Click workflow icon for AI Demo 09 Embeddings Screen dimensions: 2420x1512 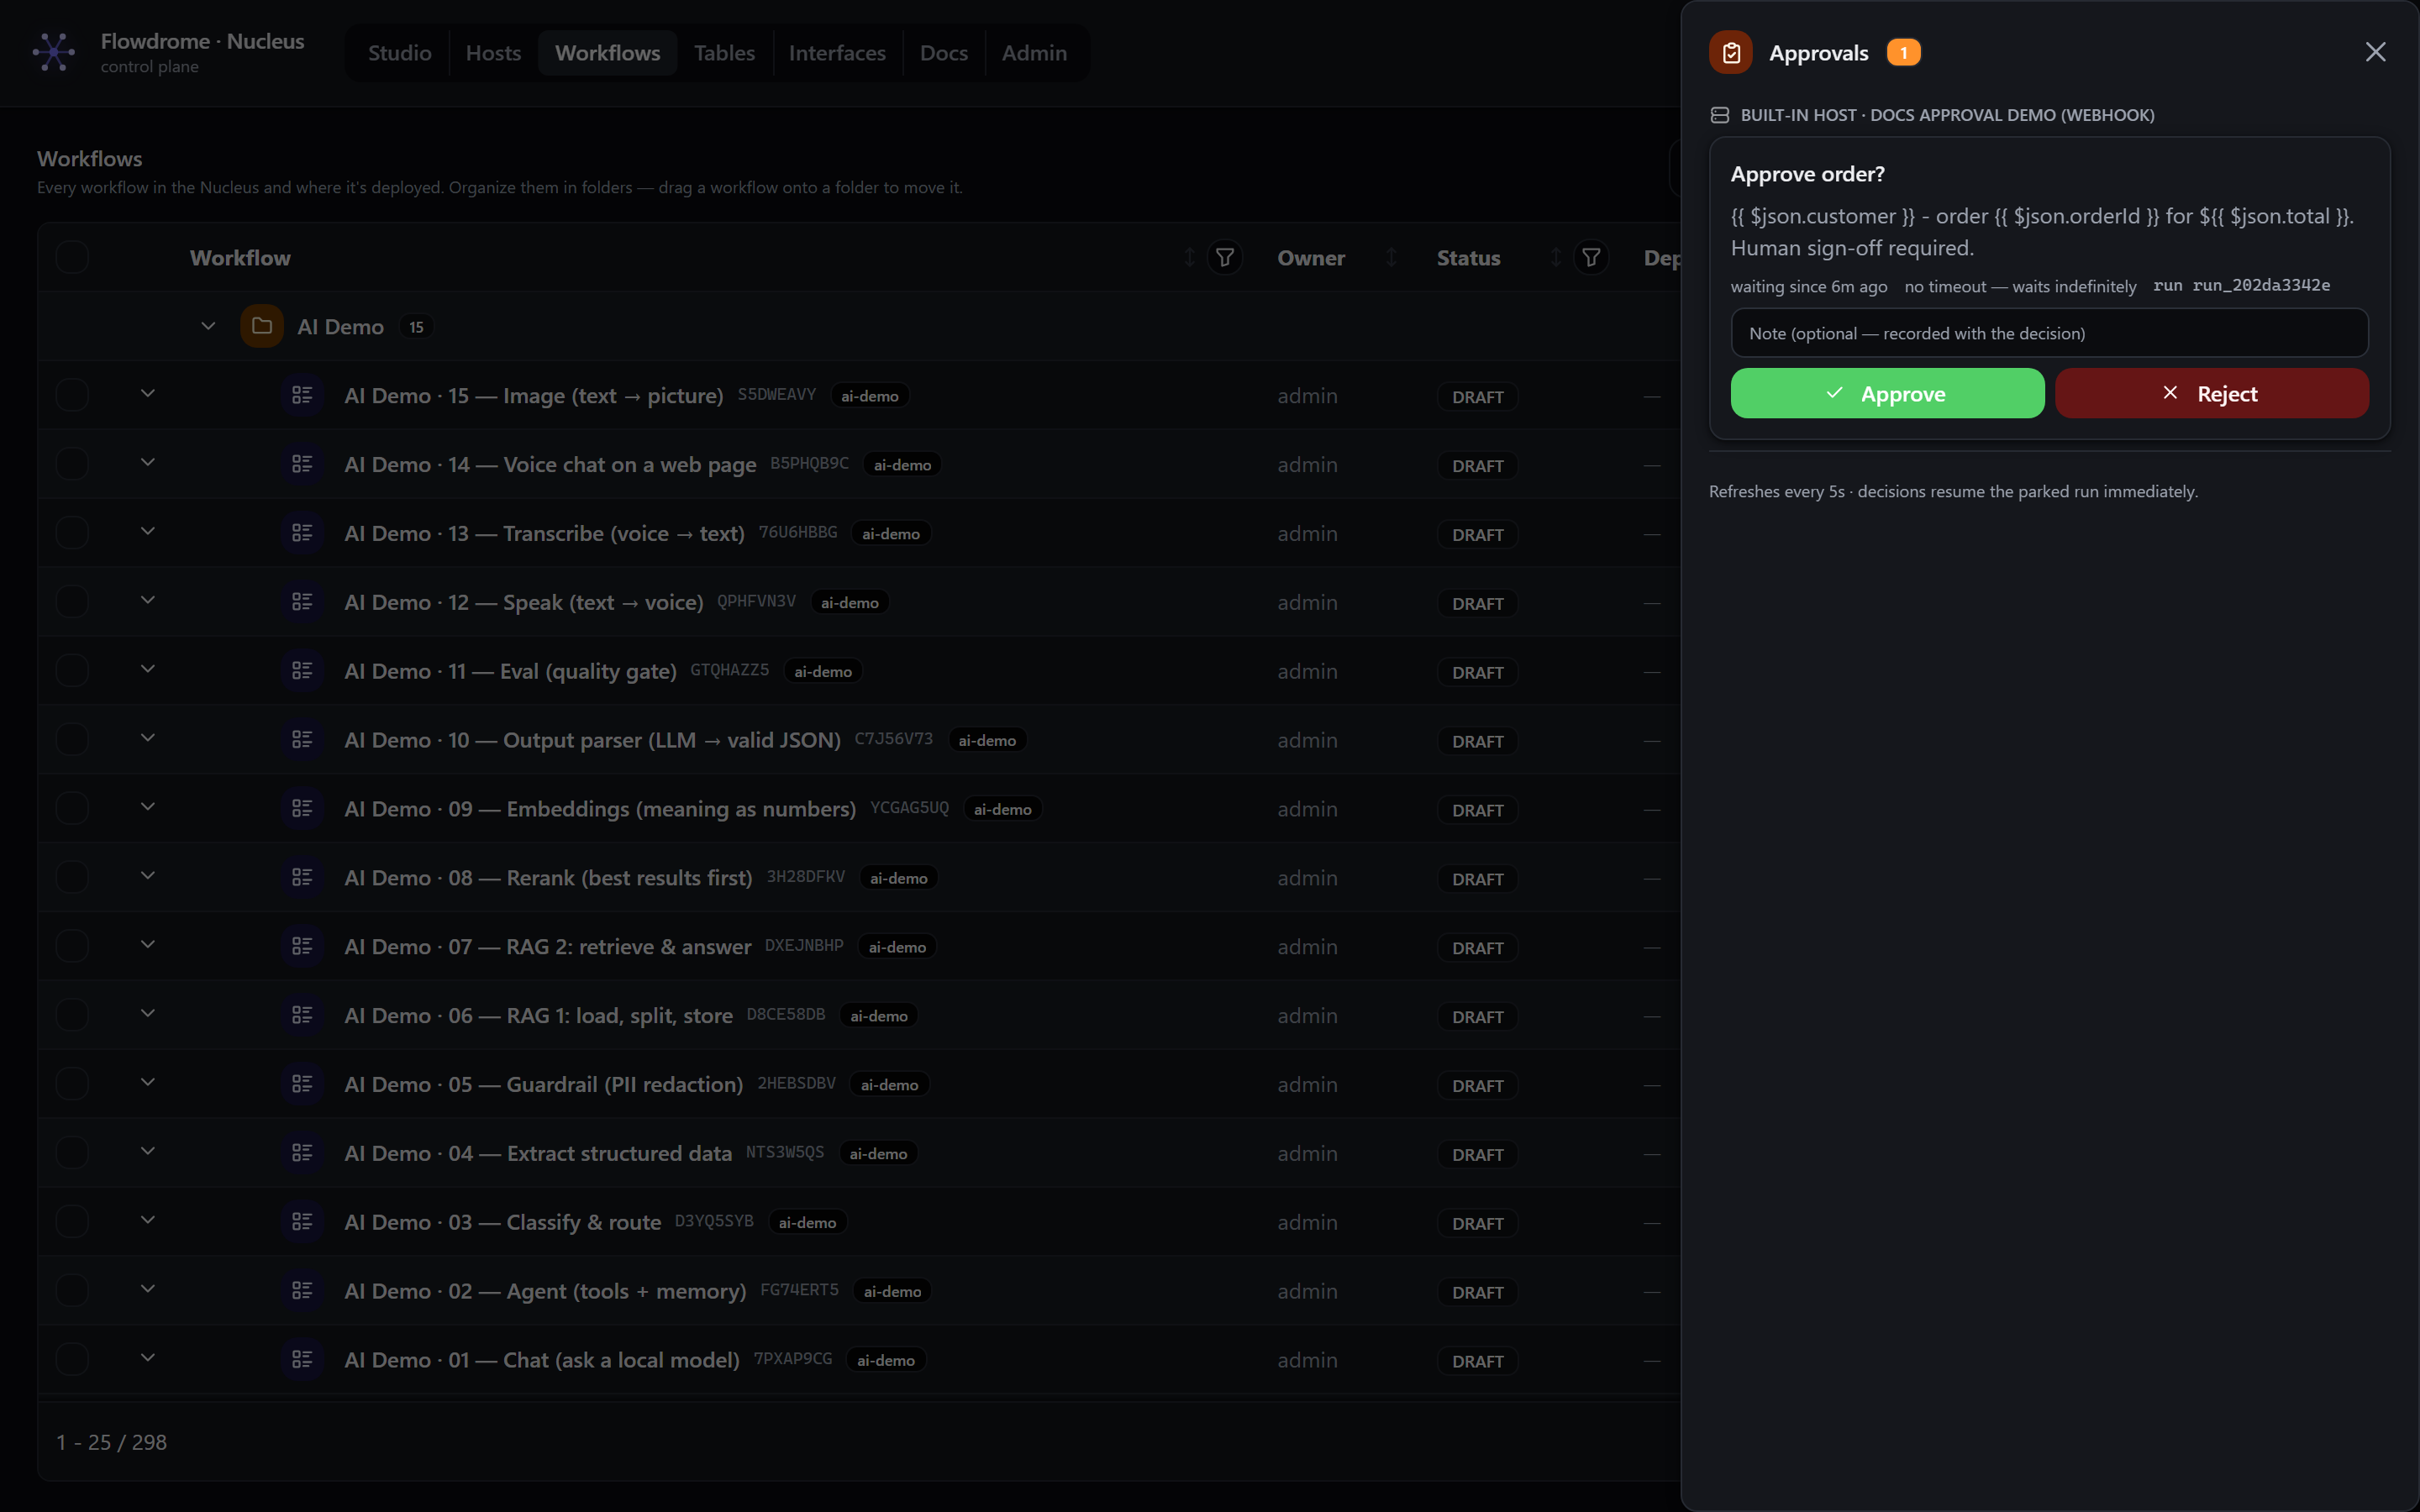click(302, 808)
